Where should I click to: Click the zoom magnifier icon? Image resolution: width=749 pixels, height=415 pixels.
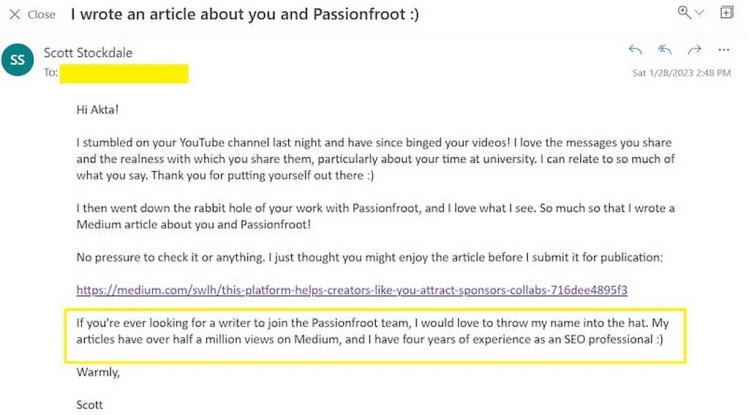coord(685,13)
